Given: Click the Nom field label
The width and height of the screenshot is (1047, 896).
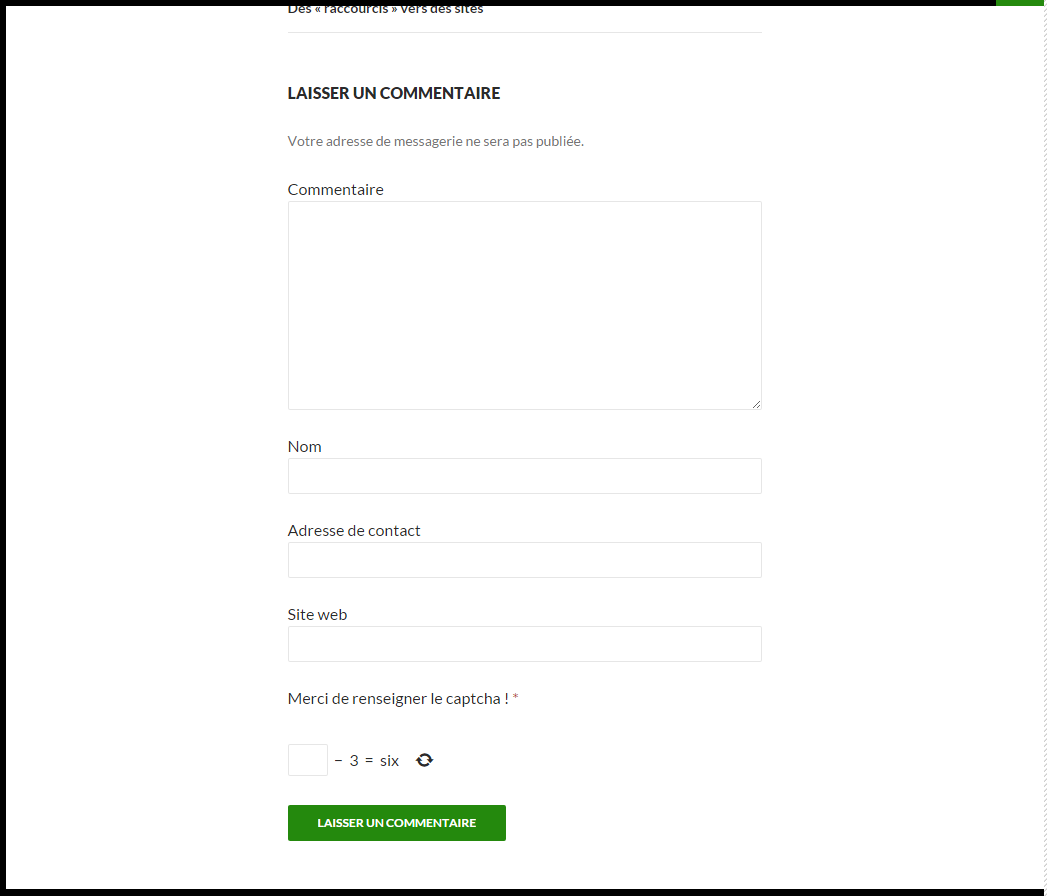Looking at the screenshot, I should [304, 446].
